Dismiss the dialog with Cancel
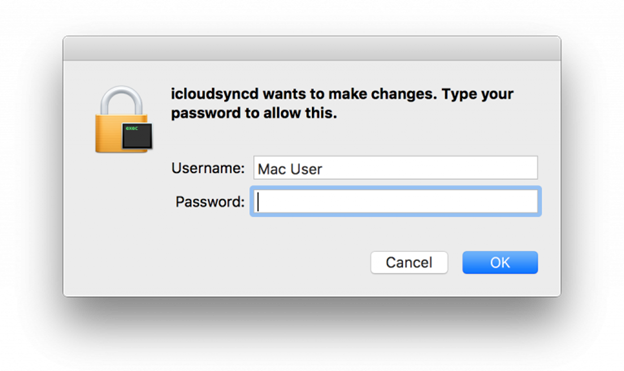The width and height of the screenshot is (624, 371). pyautogui.click(x=409, y=262)
